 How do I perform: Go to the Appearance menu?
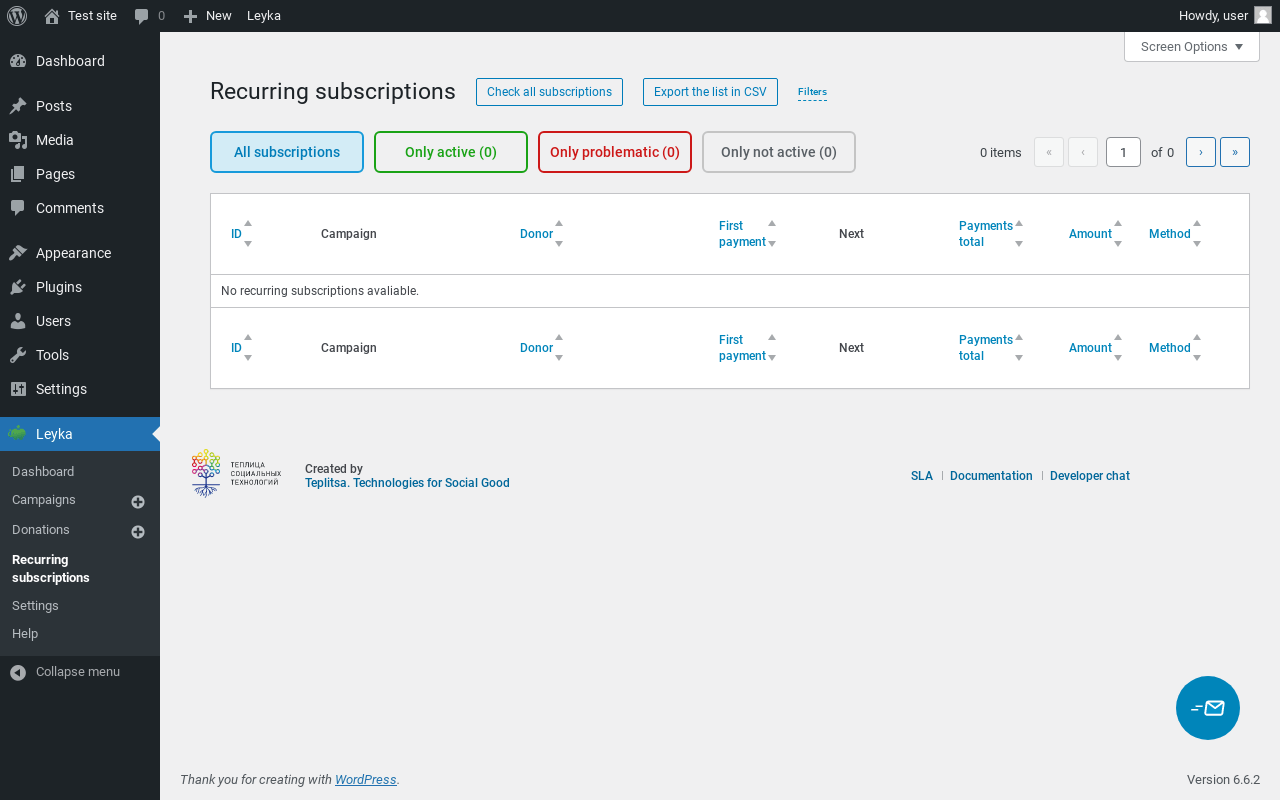(x=73, y=253)
